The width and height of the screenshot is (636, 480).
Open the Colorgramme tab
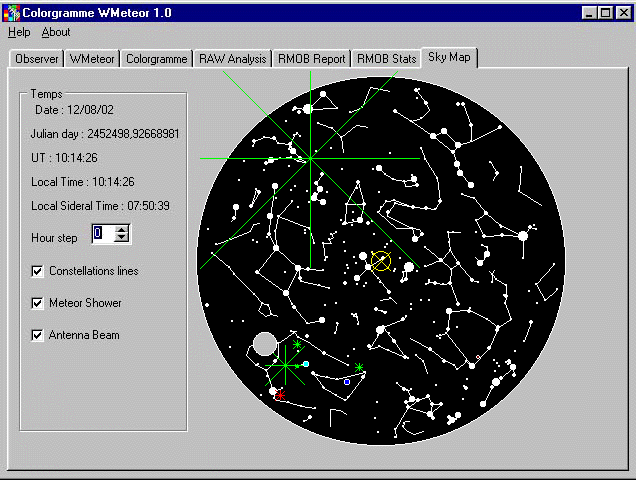click(x=157, y=59)
